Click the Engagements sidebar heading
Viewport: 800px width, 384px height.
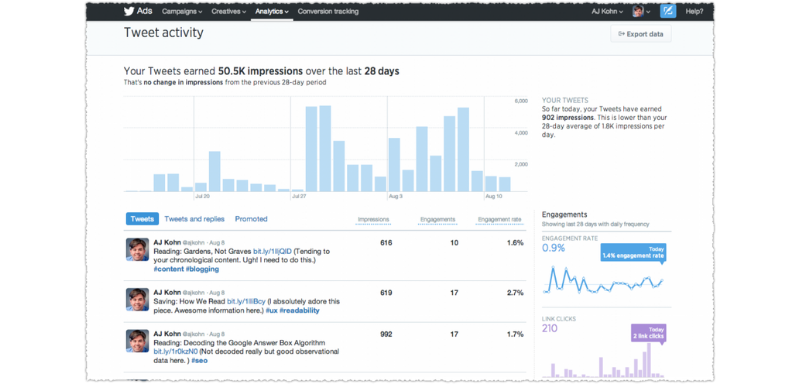click(x=564, y=215)
